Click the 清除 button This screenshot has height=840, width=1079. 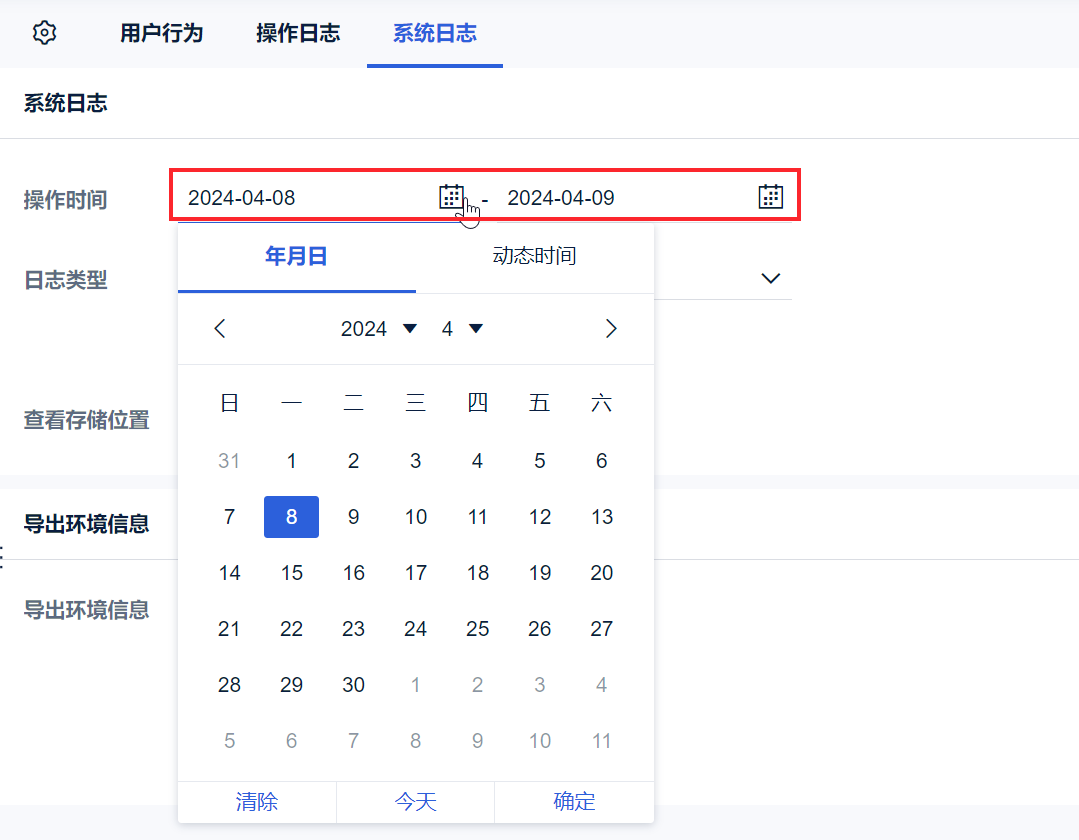[x=257, y=801]
